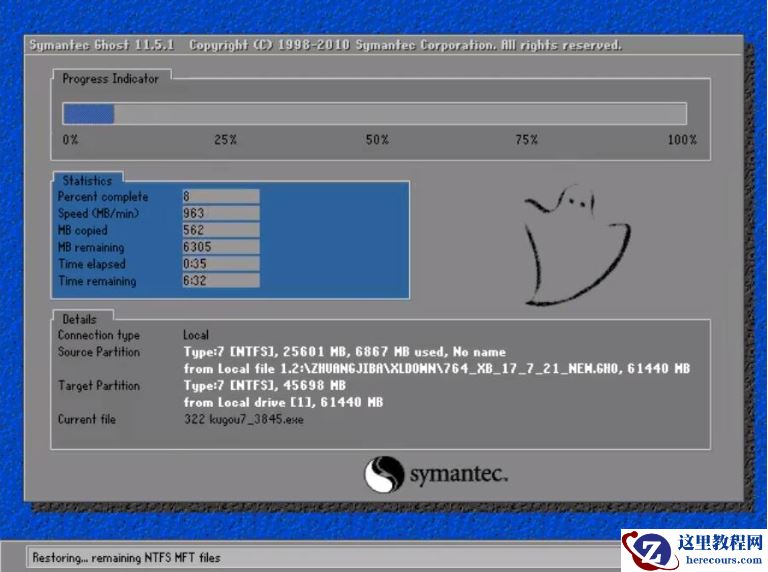Click the Connection type label
768x572 pixels.
99,335
